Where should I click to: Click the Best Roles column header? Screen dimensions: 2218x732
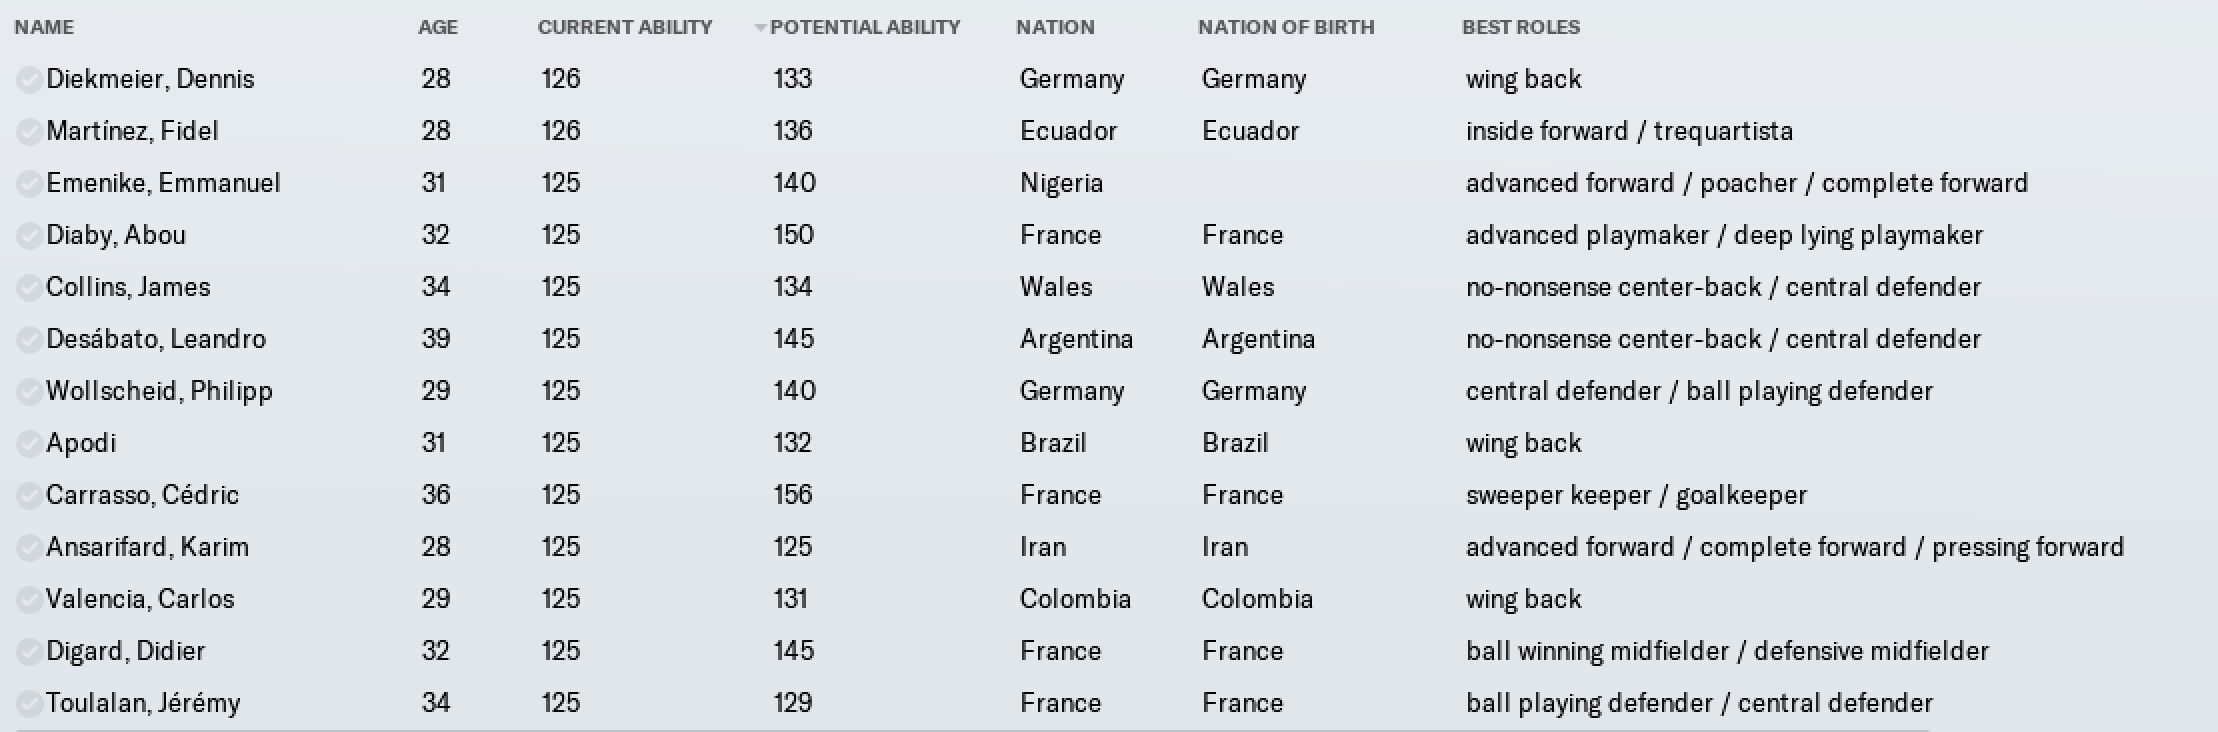click(x=1521, y=27)
